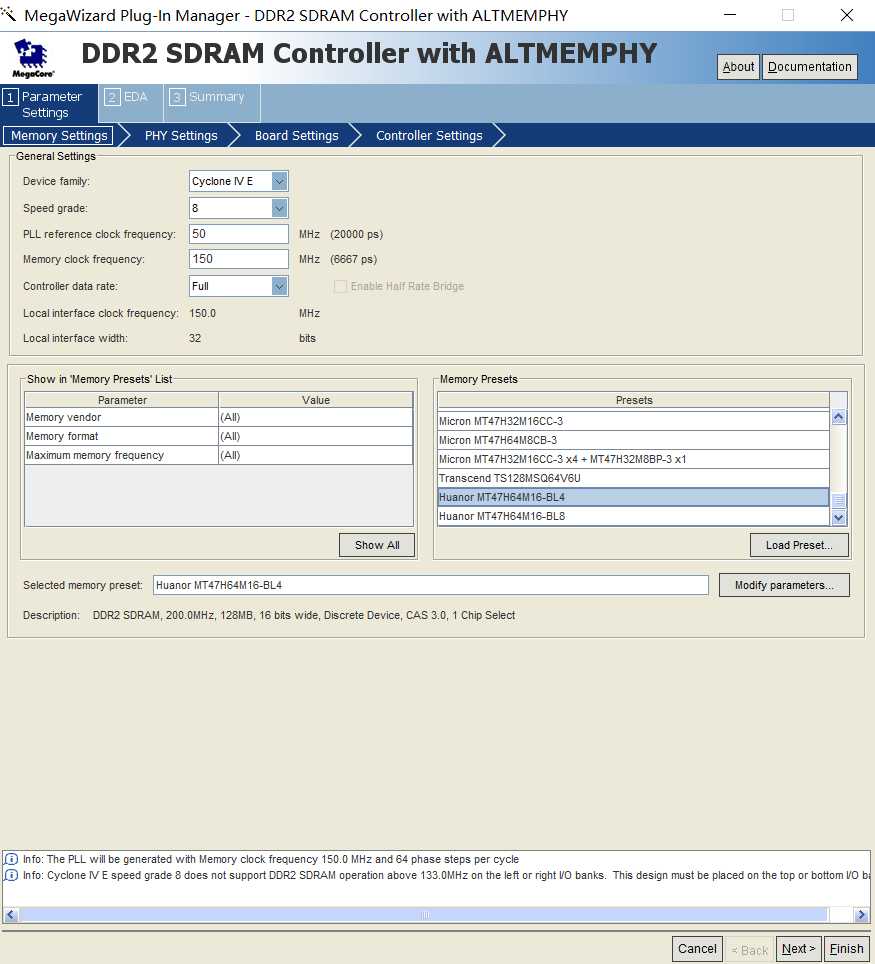Click the Memory clock frequency field
875x964 pixels.
[x=239, y=259]
